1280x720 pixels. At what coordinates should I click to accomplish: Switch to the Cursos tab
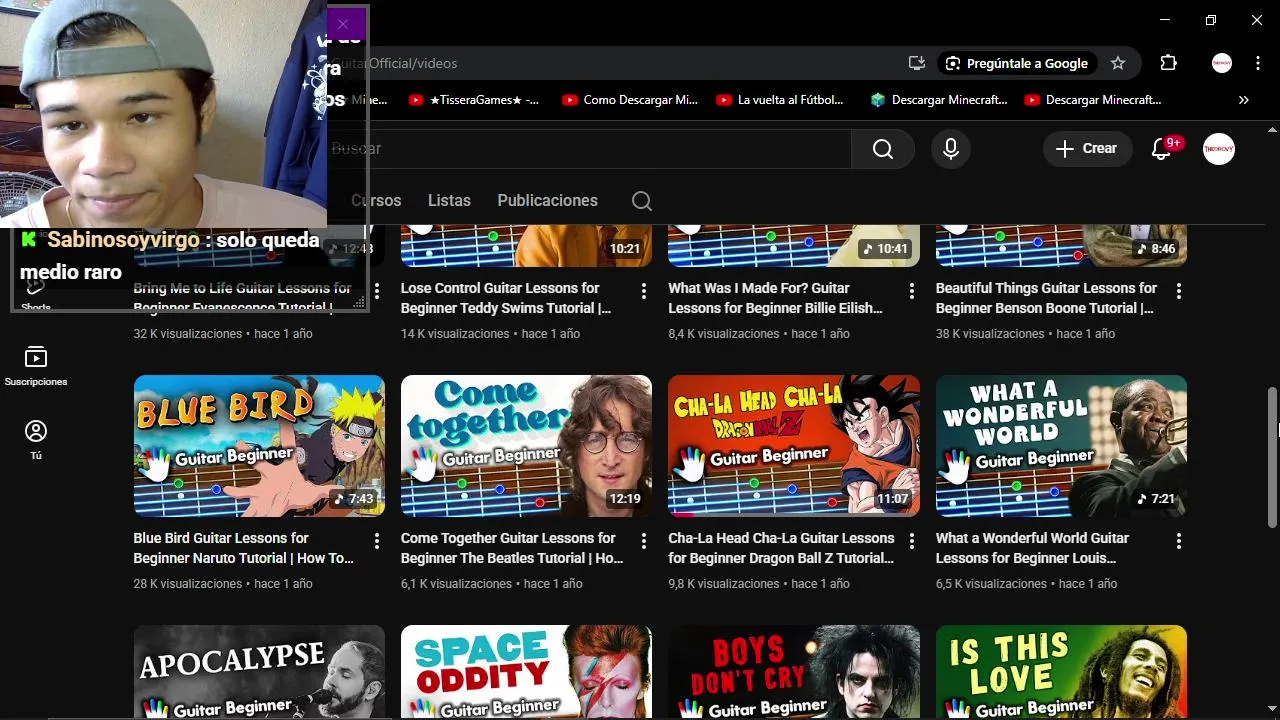376,201
